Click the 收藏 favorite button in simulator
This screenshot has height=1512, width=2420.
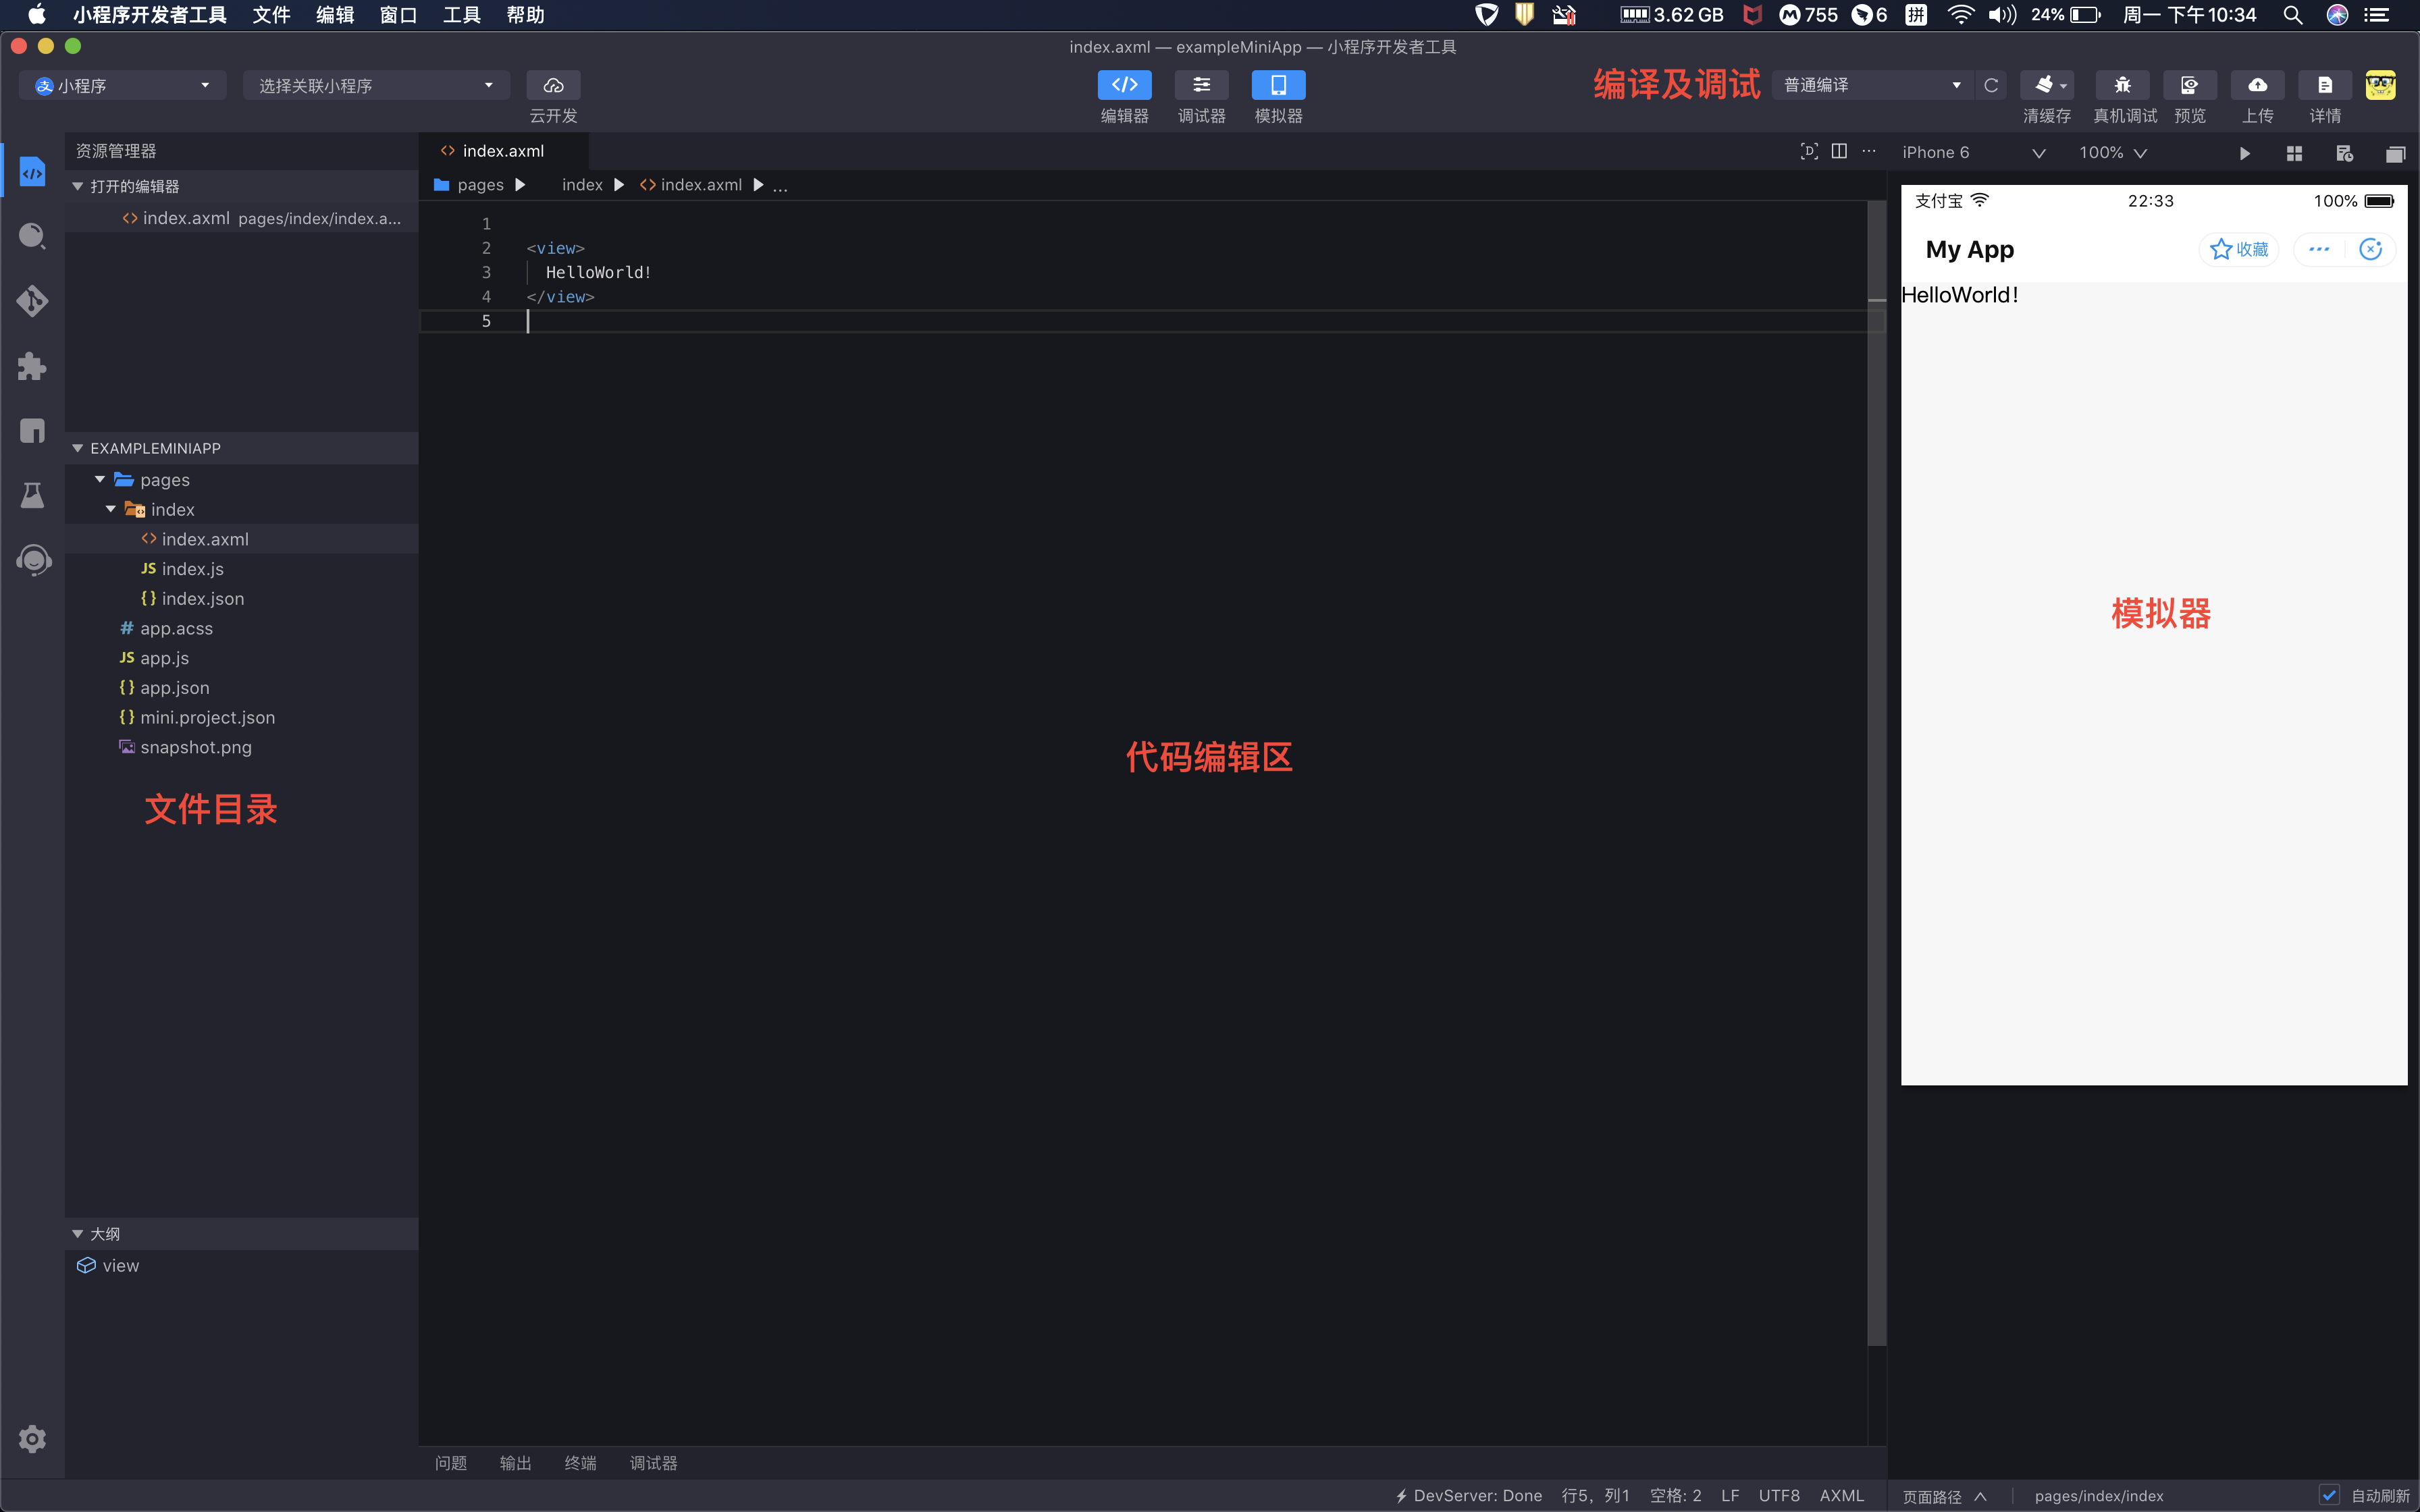tap(2238, 249)
